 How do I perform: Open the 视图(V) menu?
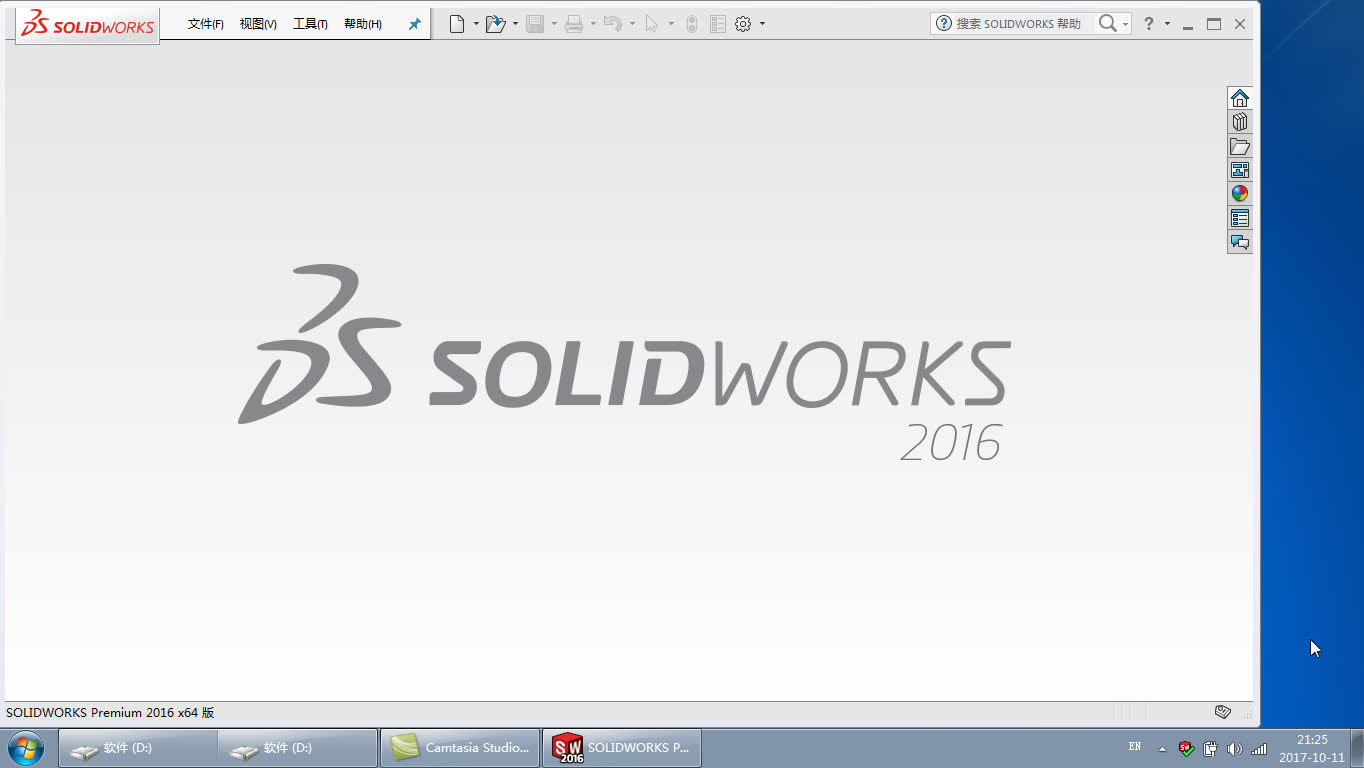[258, 24]
